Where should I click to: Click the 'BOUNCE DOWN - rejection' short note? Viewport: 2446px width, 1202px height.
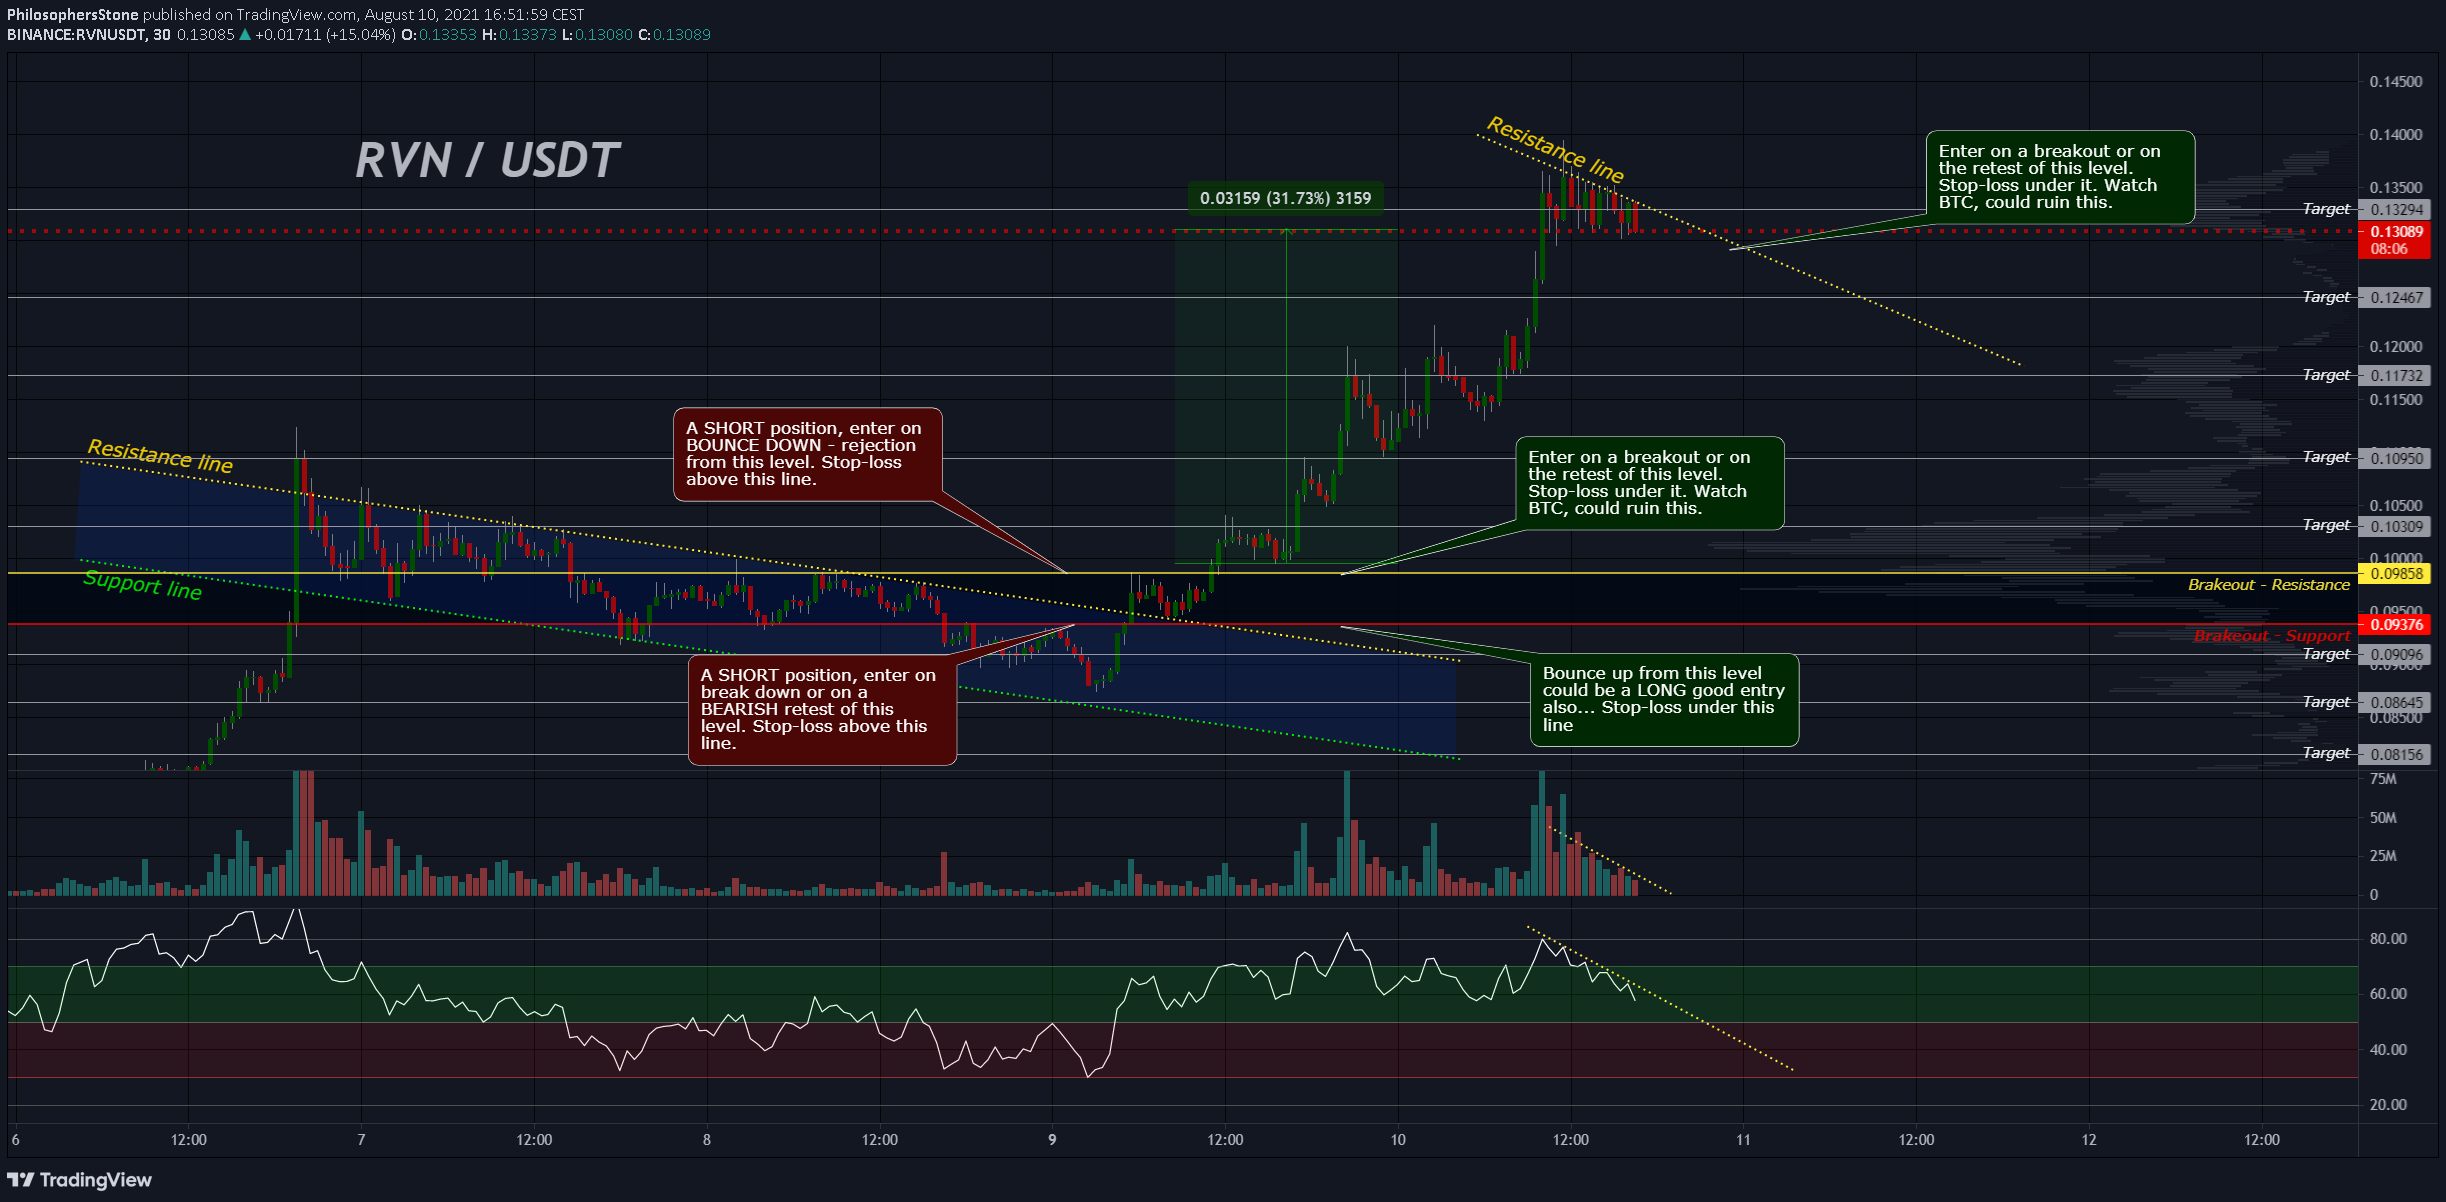point(808,454)
